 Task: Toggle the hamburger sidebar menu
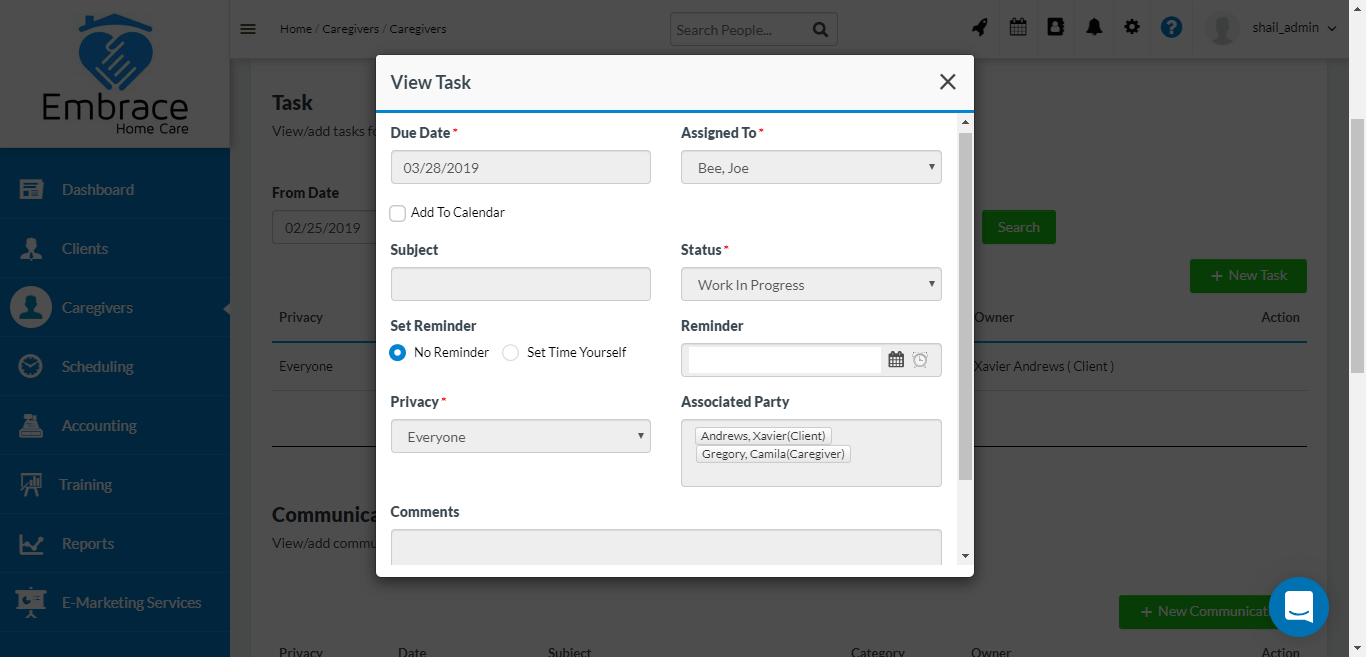(x=248, y=29)
